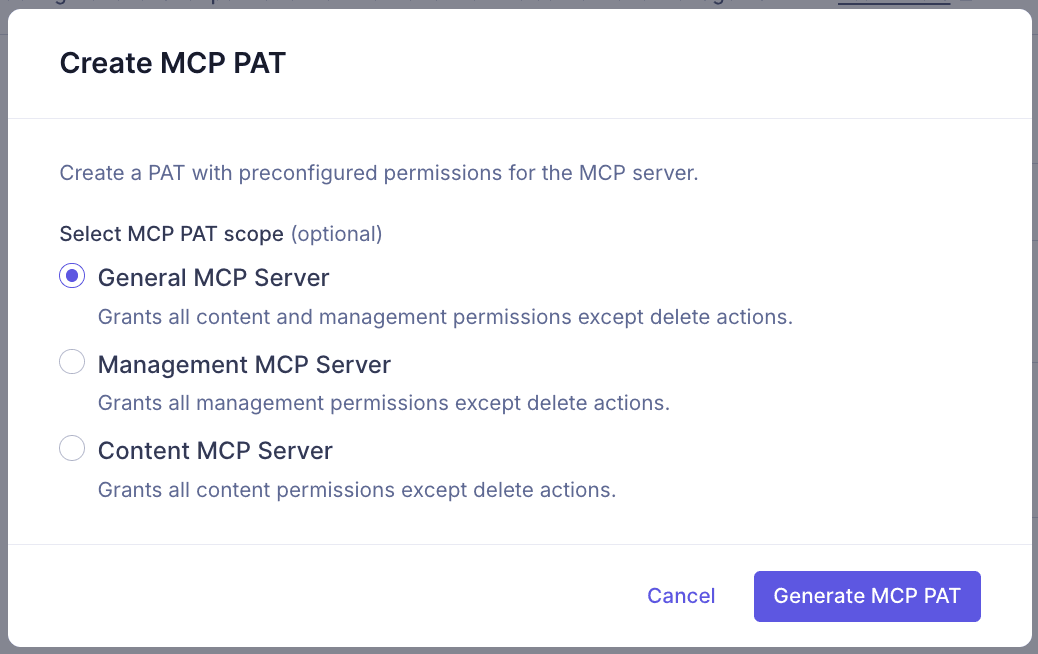Choose the Management MCP Server option
This screenshot has height=654, width=1038.
pos(72,361)
